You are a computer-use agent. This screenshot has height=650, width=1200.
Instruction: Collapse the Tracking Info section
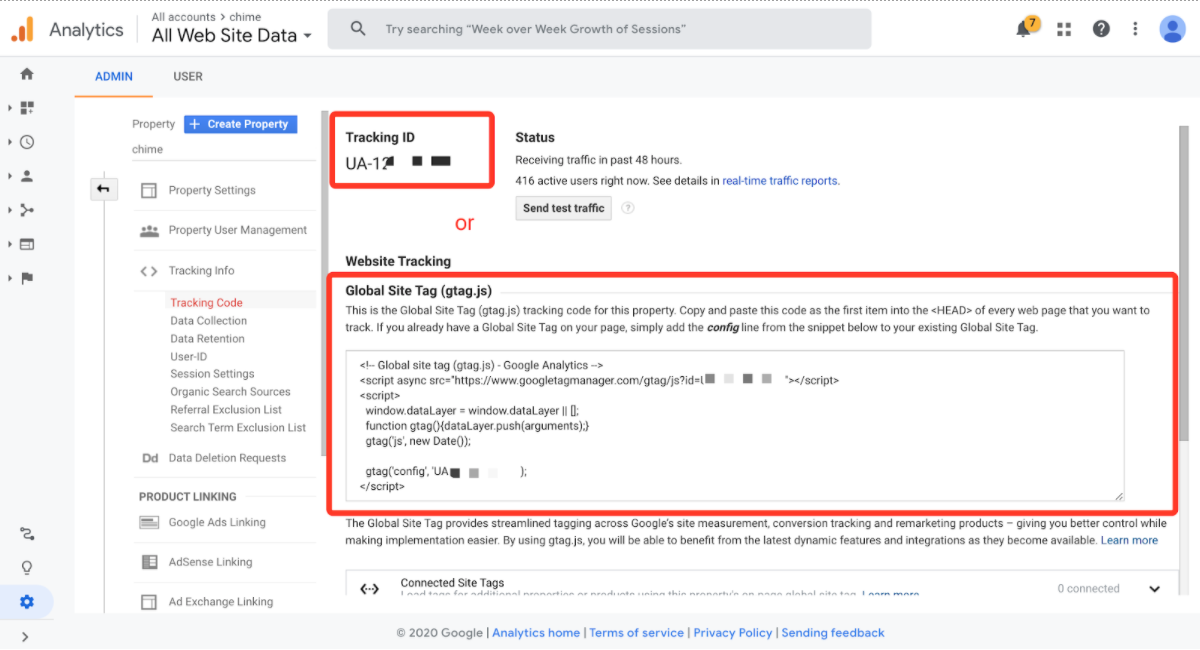(201, 271)
